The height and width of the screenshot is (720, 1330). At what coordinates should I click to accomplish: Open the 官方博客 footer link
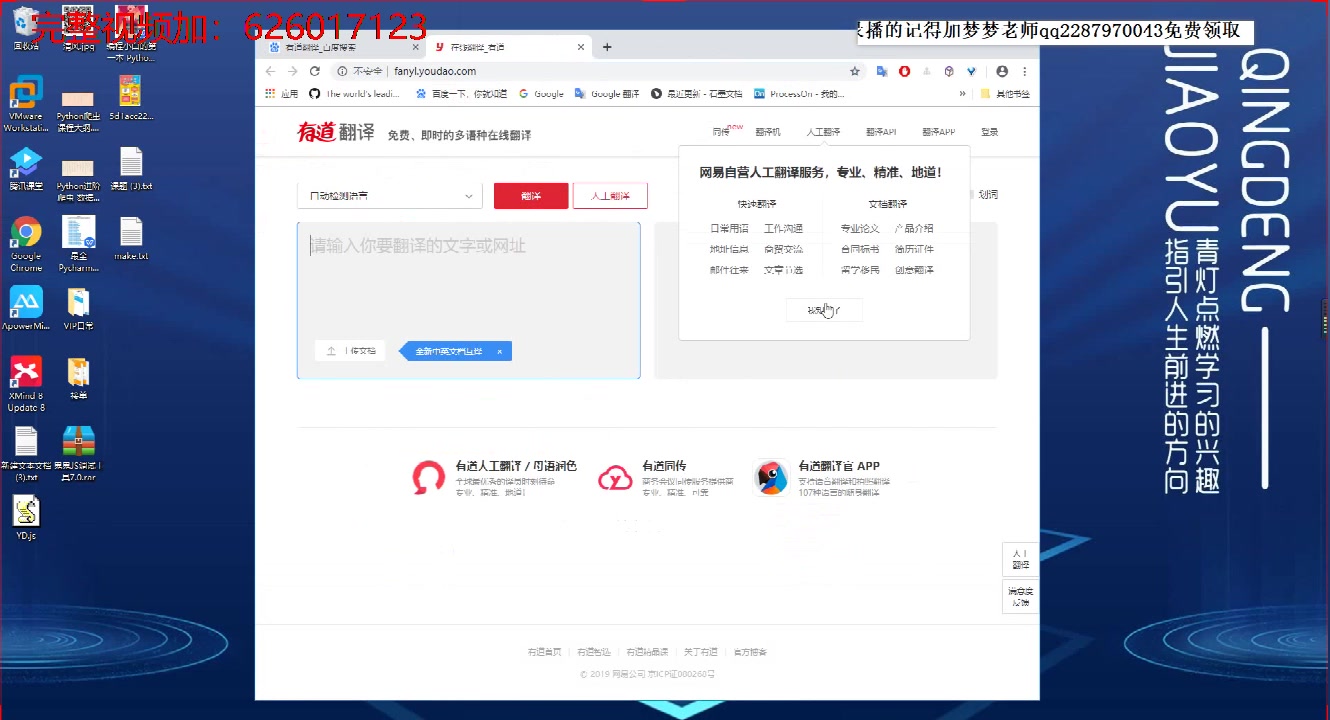tap(750, 652)
